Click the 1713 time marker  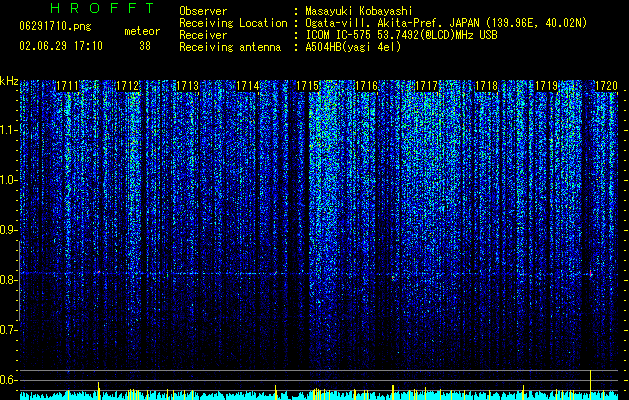[187, 86]
